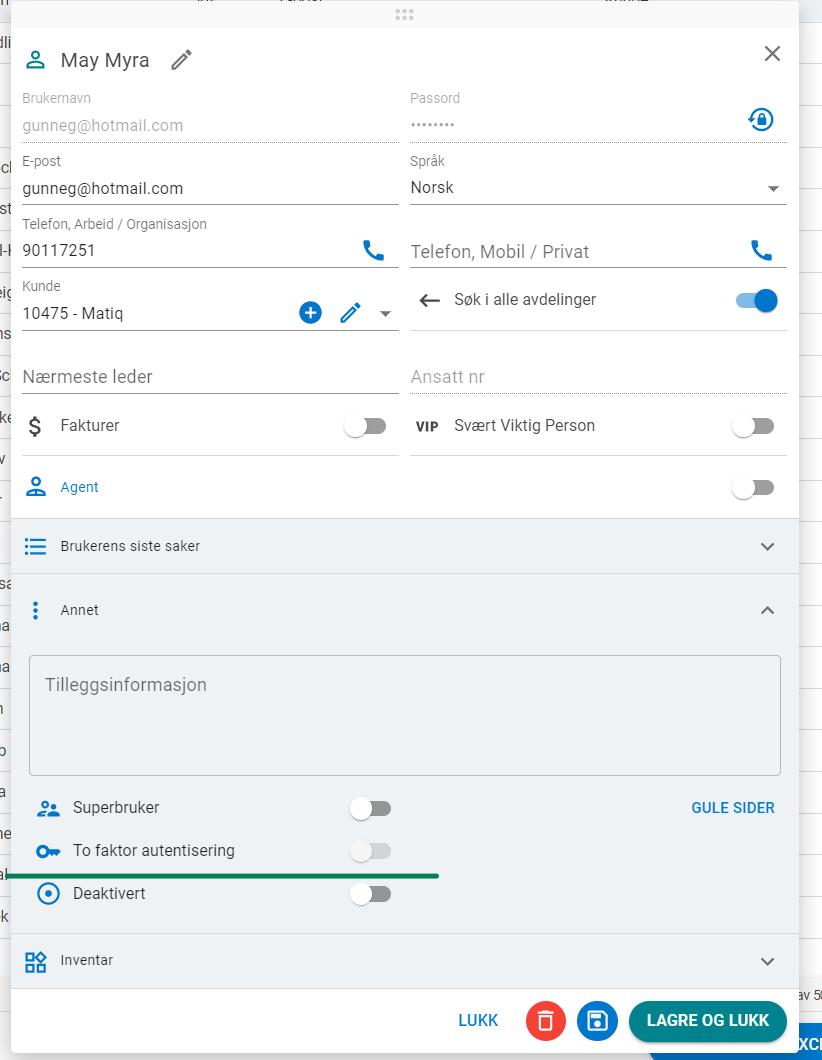Add new customer with the plus icon
This screenshot has width=822, height=1060.
[x=311, y=313]
